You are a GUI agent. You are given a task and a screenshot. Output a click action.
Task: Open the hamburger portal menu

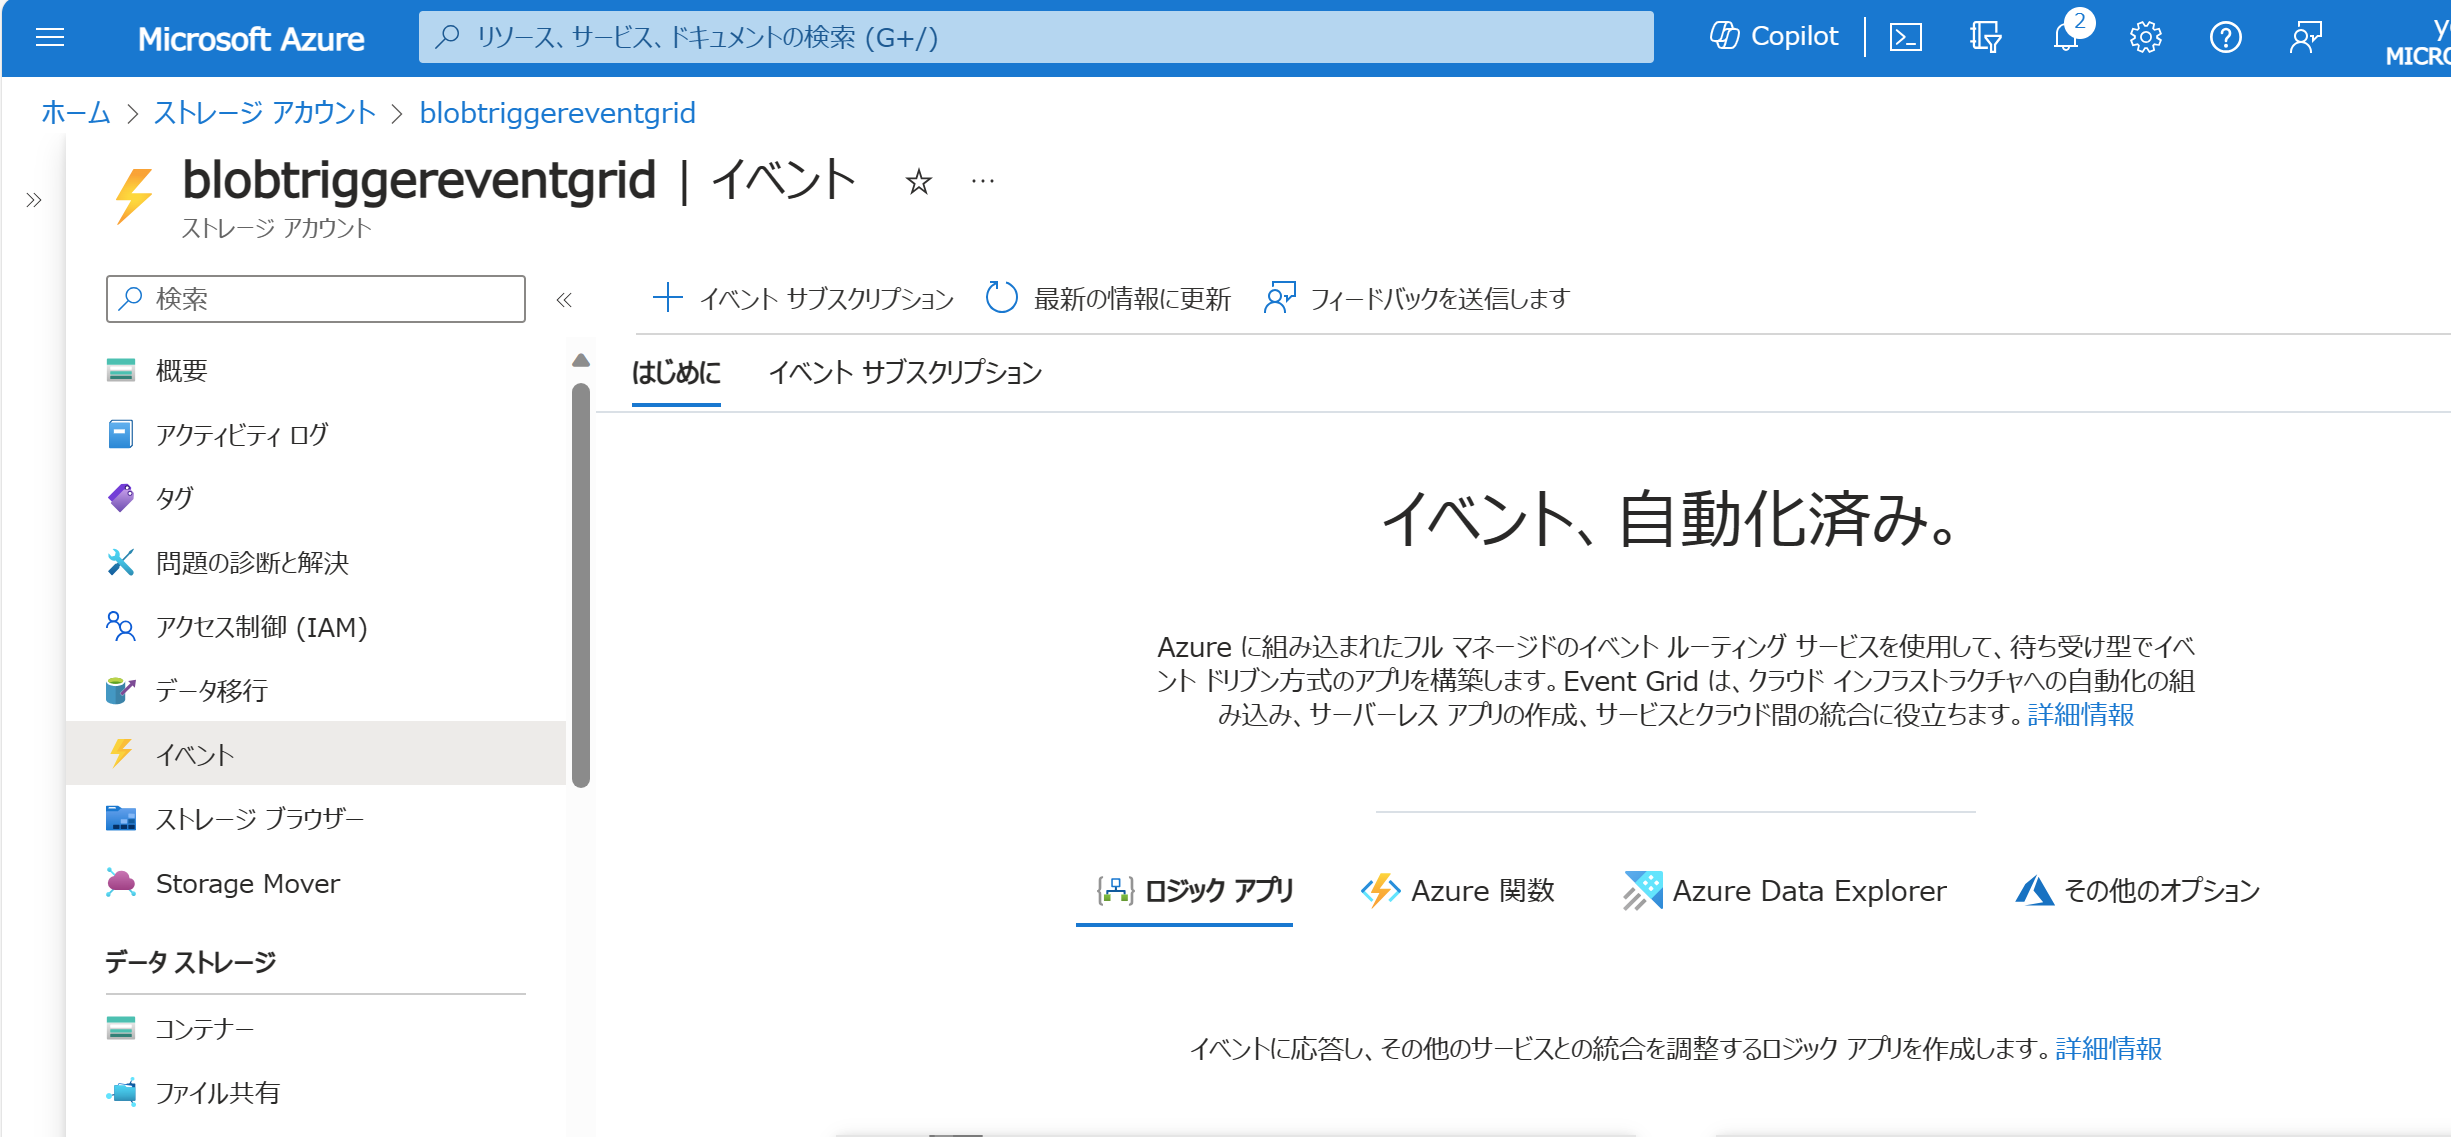[47, 38]
